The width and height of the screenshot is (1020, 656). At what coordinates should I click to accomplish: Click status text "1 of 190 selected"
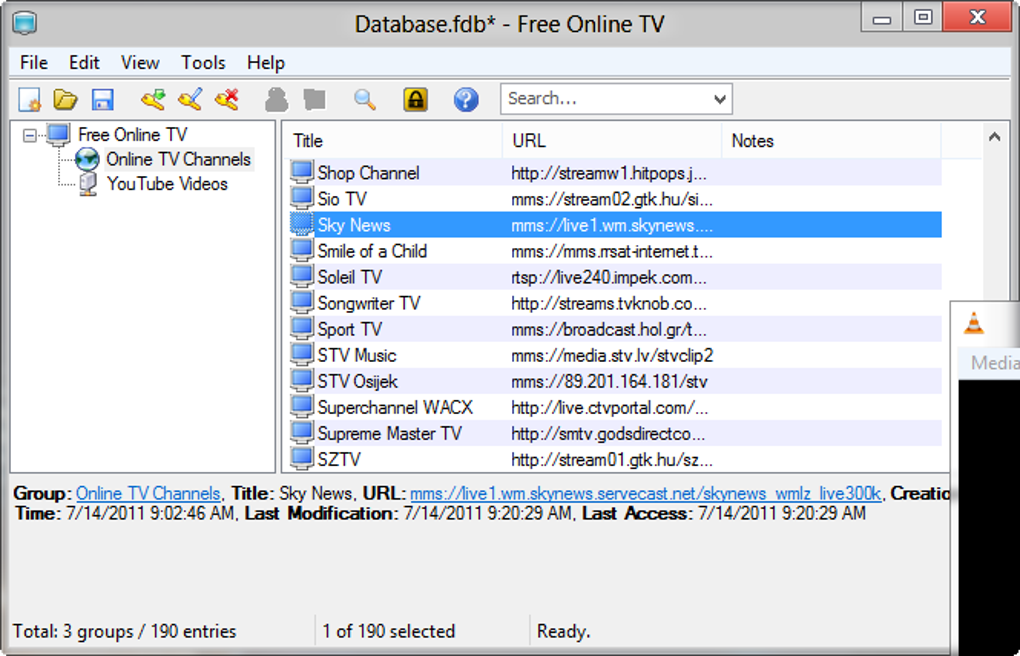pyautogui.click(x=388, y=631)
